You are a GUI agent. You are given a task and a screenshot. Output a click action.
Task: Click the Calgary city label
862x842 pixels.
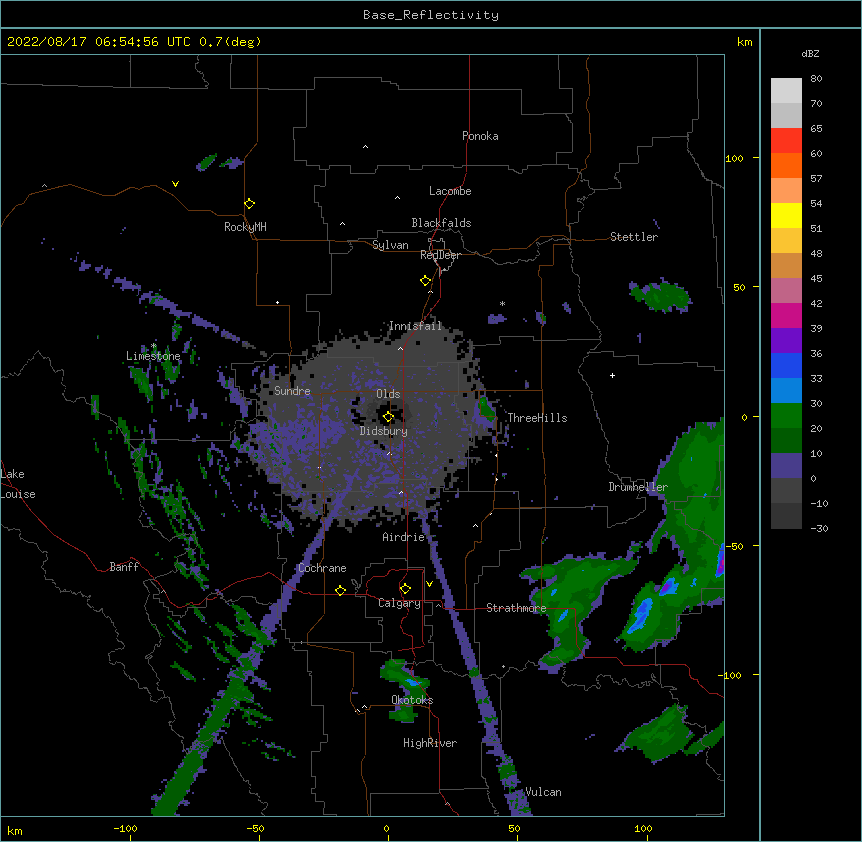click(399, 603)
